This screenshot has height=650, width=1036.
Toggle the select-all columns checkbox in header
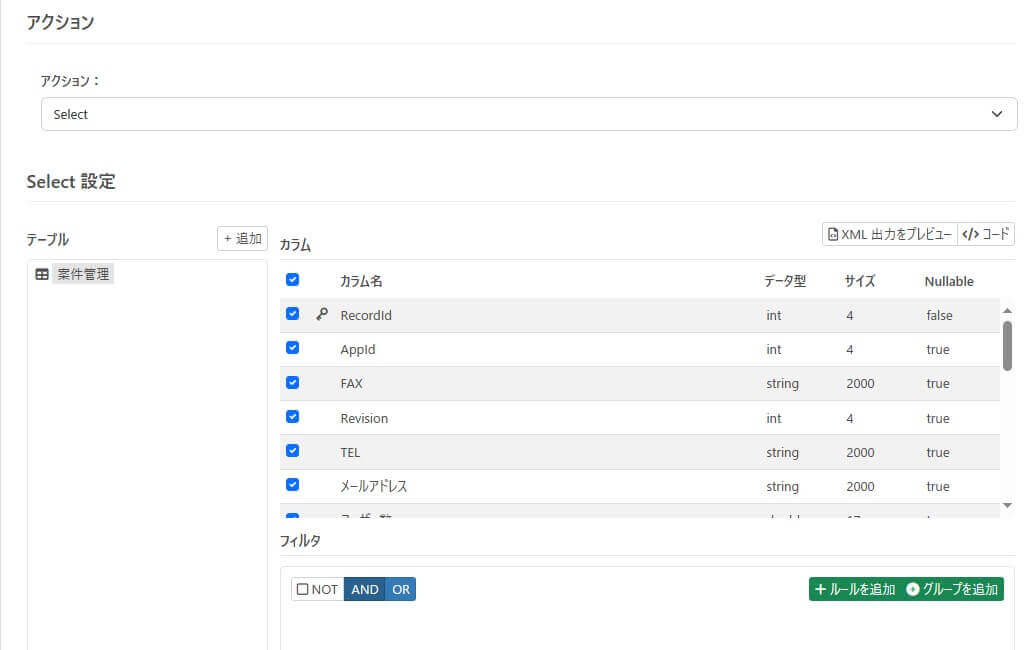[293, 279]
